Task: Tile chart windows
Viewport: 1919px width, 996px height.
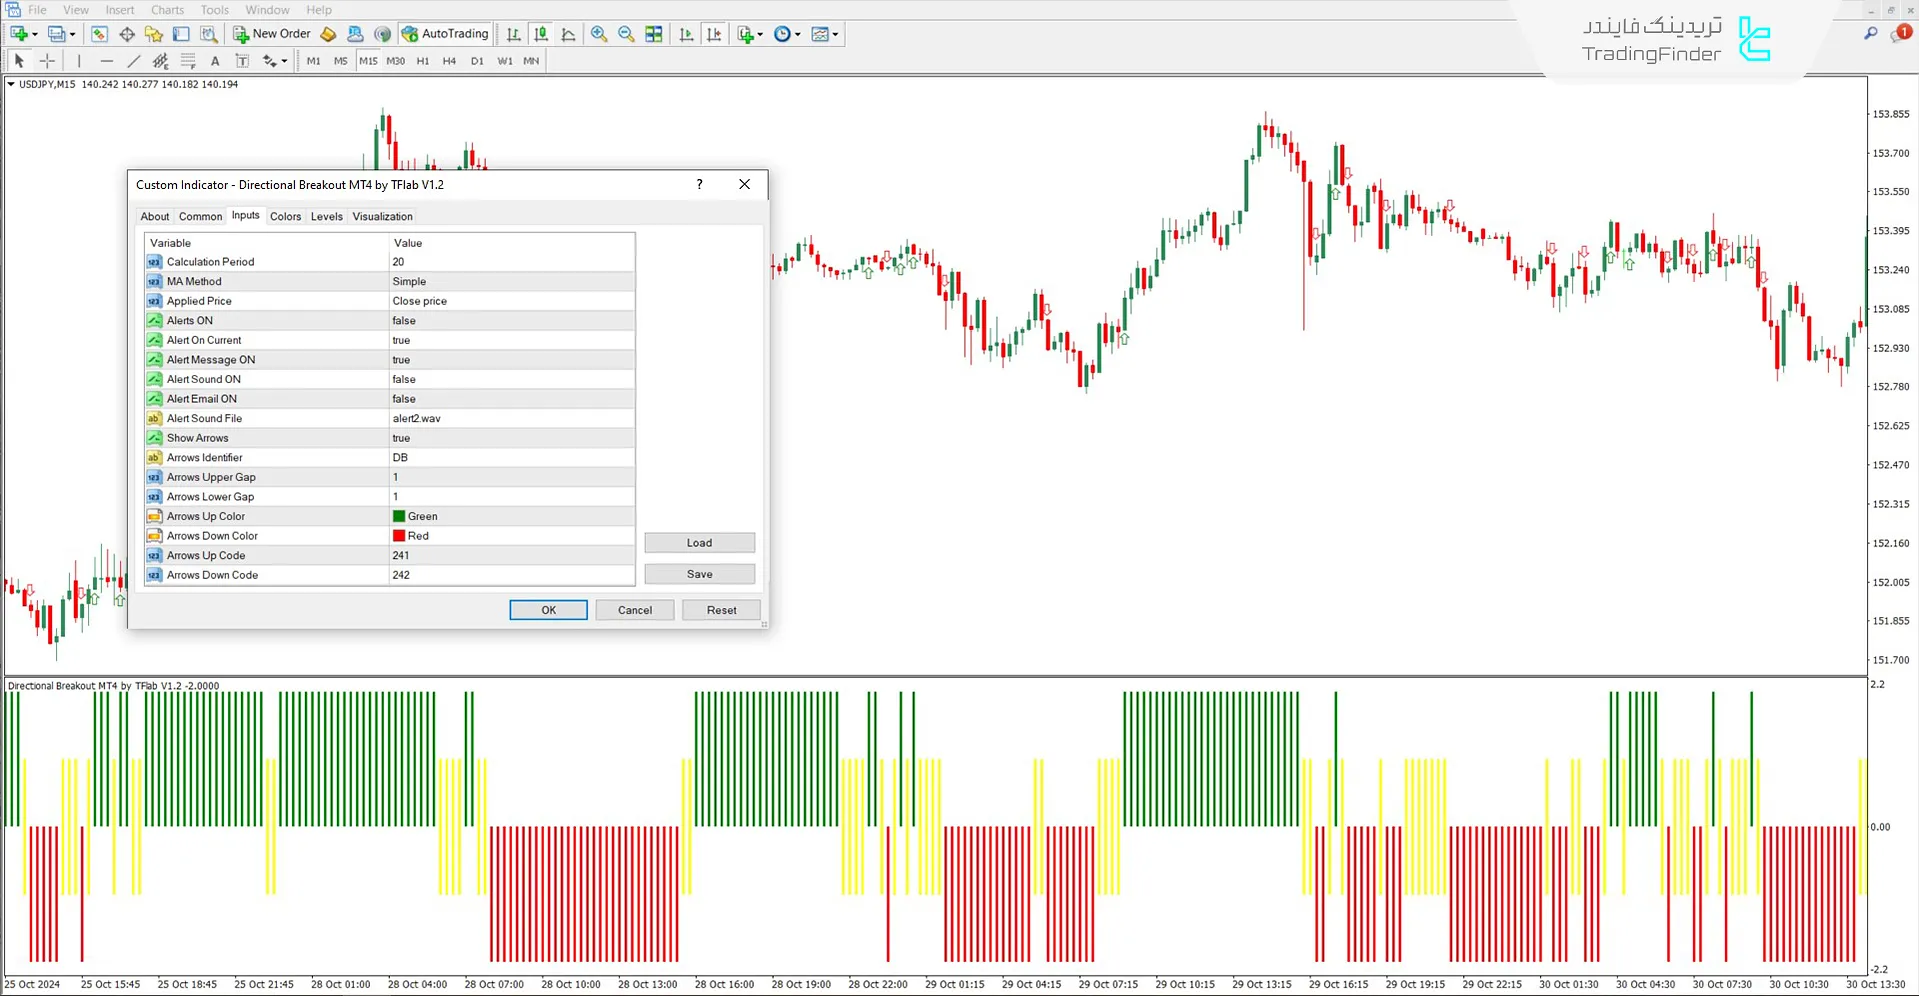Action: pyautogui.click(x=653, y=33)
